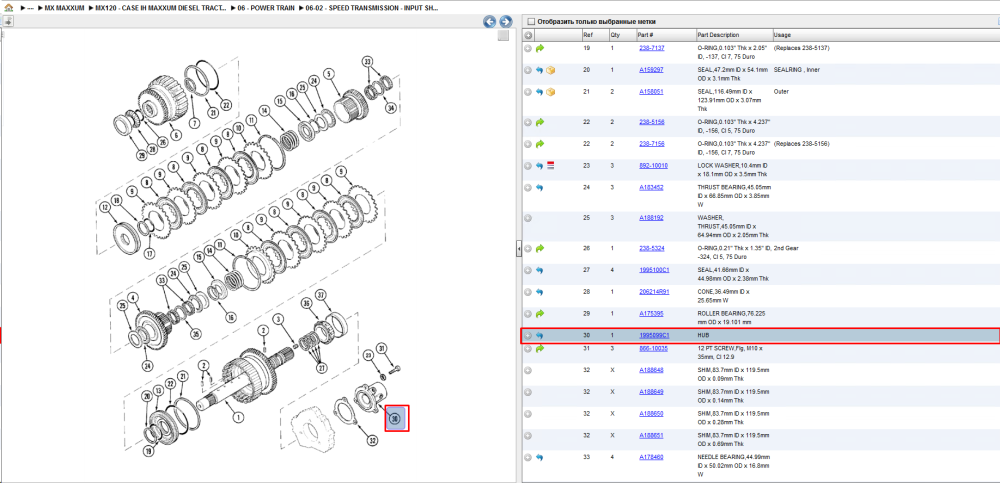Click the 'THRUST BEARING,45.05mm' description cell
This screenshot has width=1000, height=483.
734,196
